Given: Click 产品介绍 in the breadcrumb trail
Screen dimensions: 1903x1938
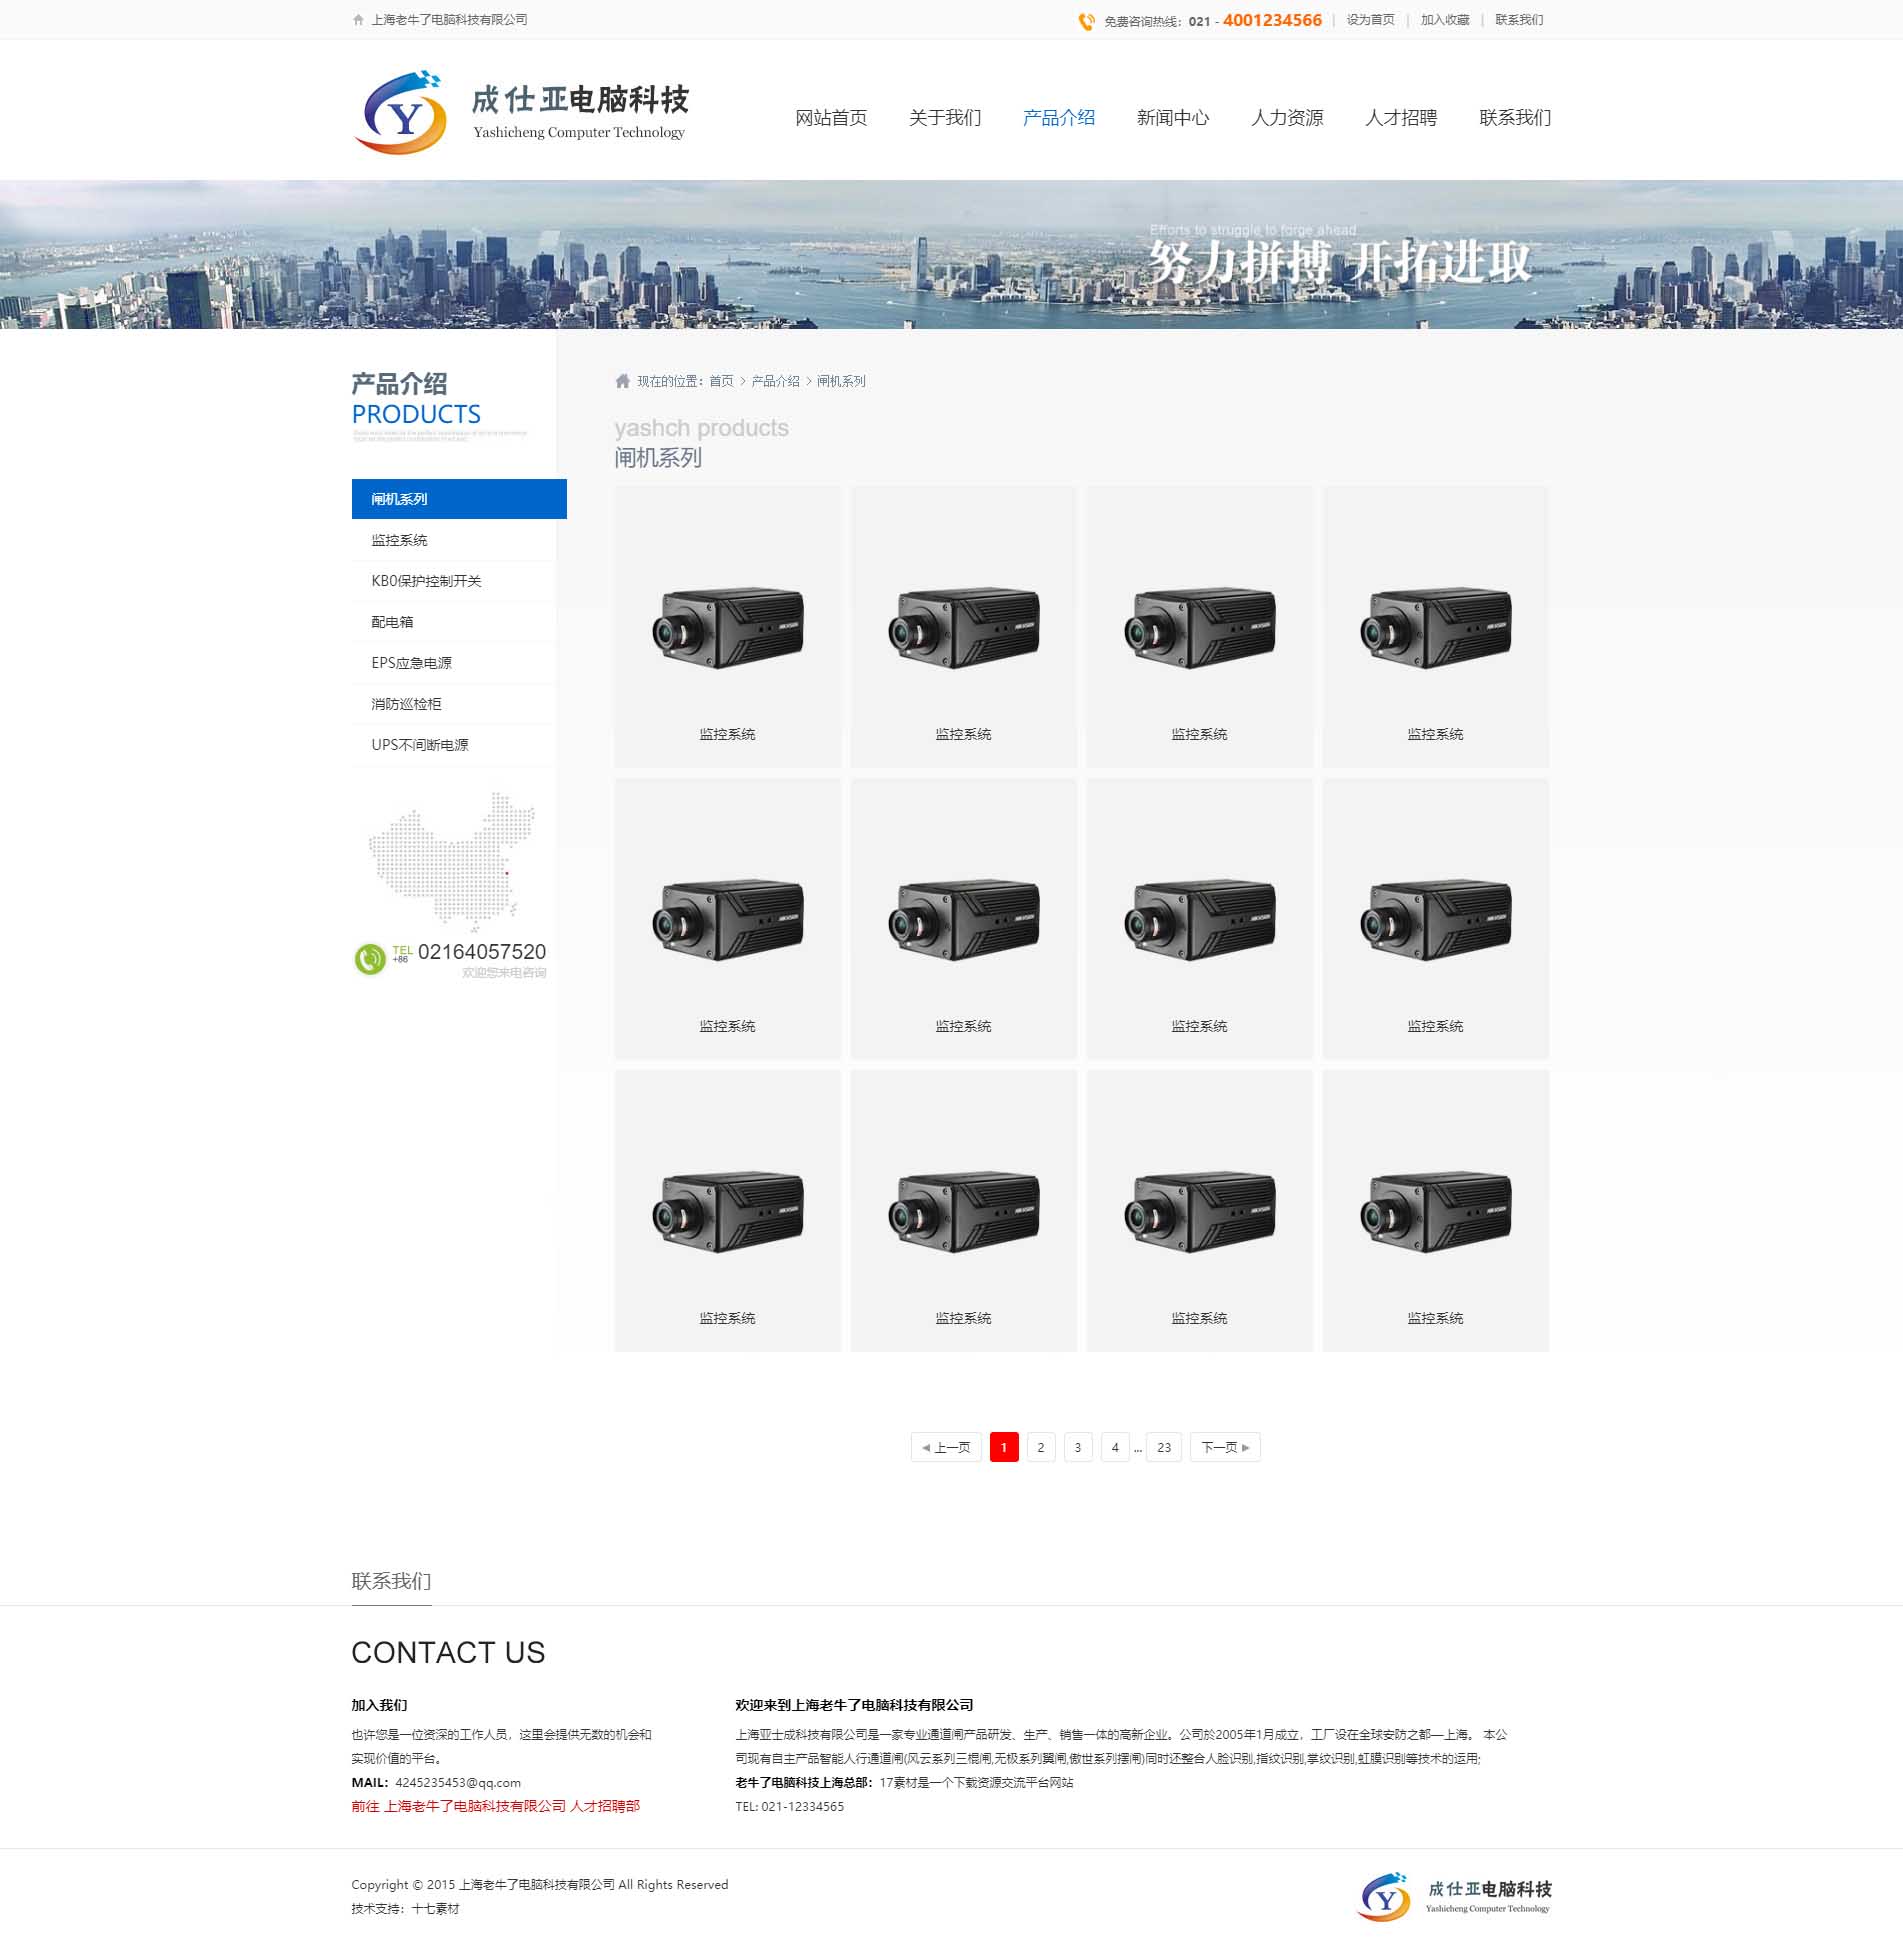Looking at the screenshot, I should (775, 381).
